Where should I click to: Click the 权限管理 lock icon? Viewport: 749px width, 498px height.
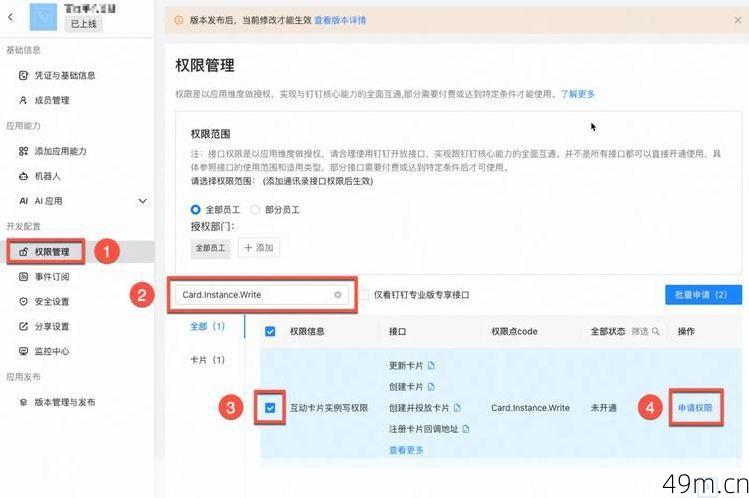[x=23, y=252]
